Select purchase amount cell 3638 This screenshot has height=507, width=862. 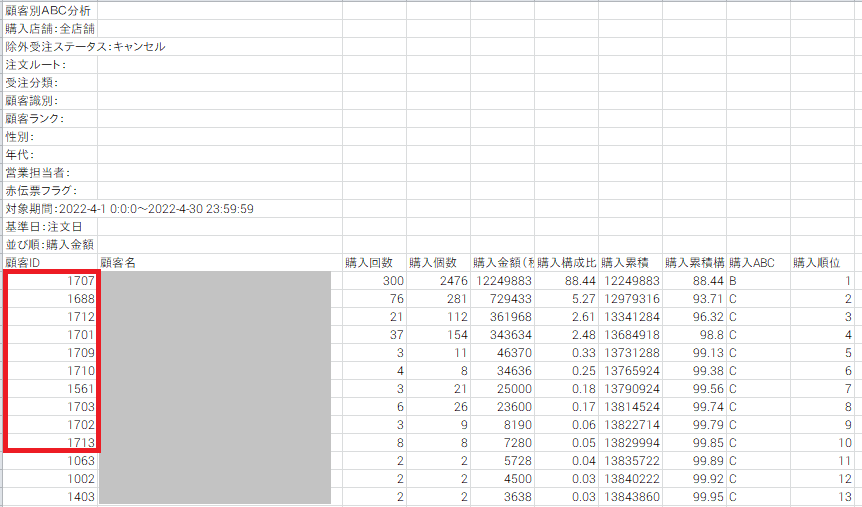click(x=502, y=497)
